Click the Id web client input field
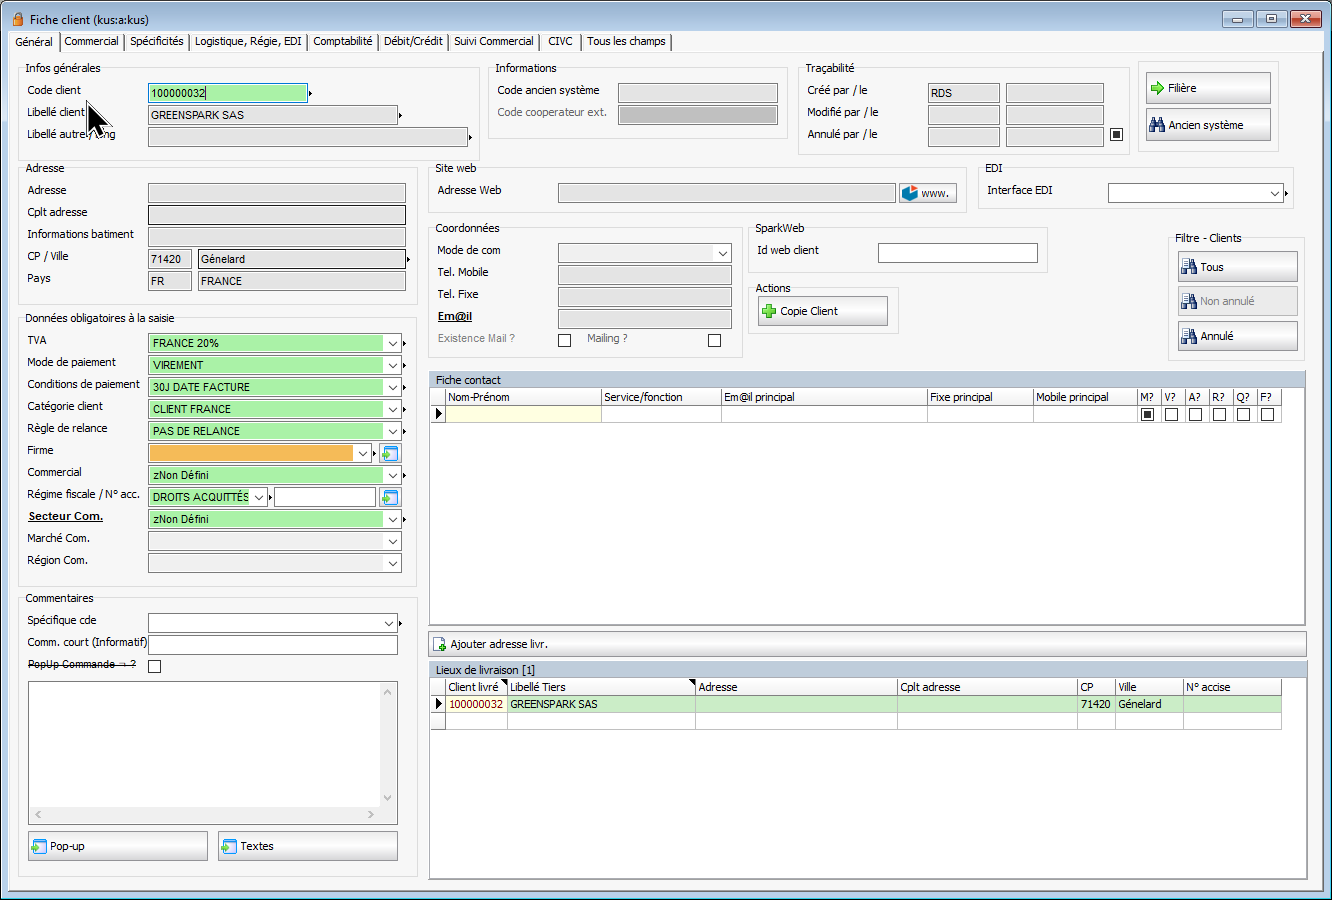This screenshot has width=1332, height=900. coord(957,253)
